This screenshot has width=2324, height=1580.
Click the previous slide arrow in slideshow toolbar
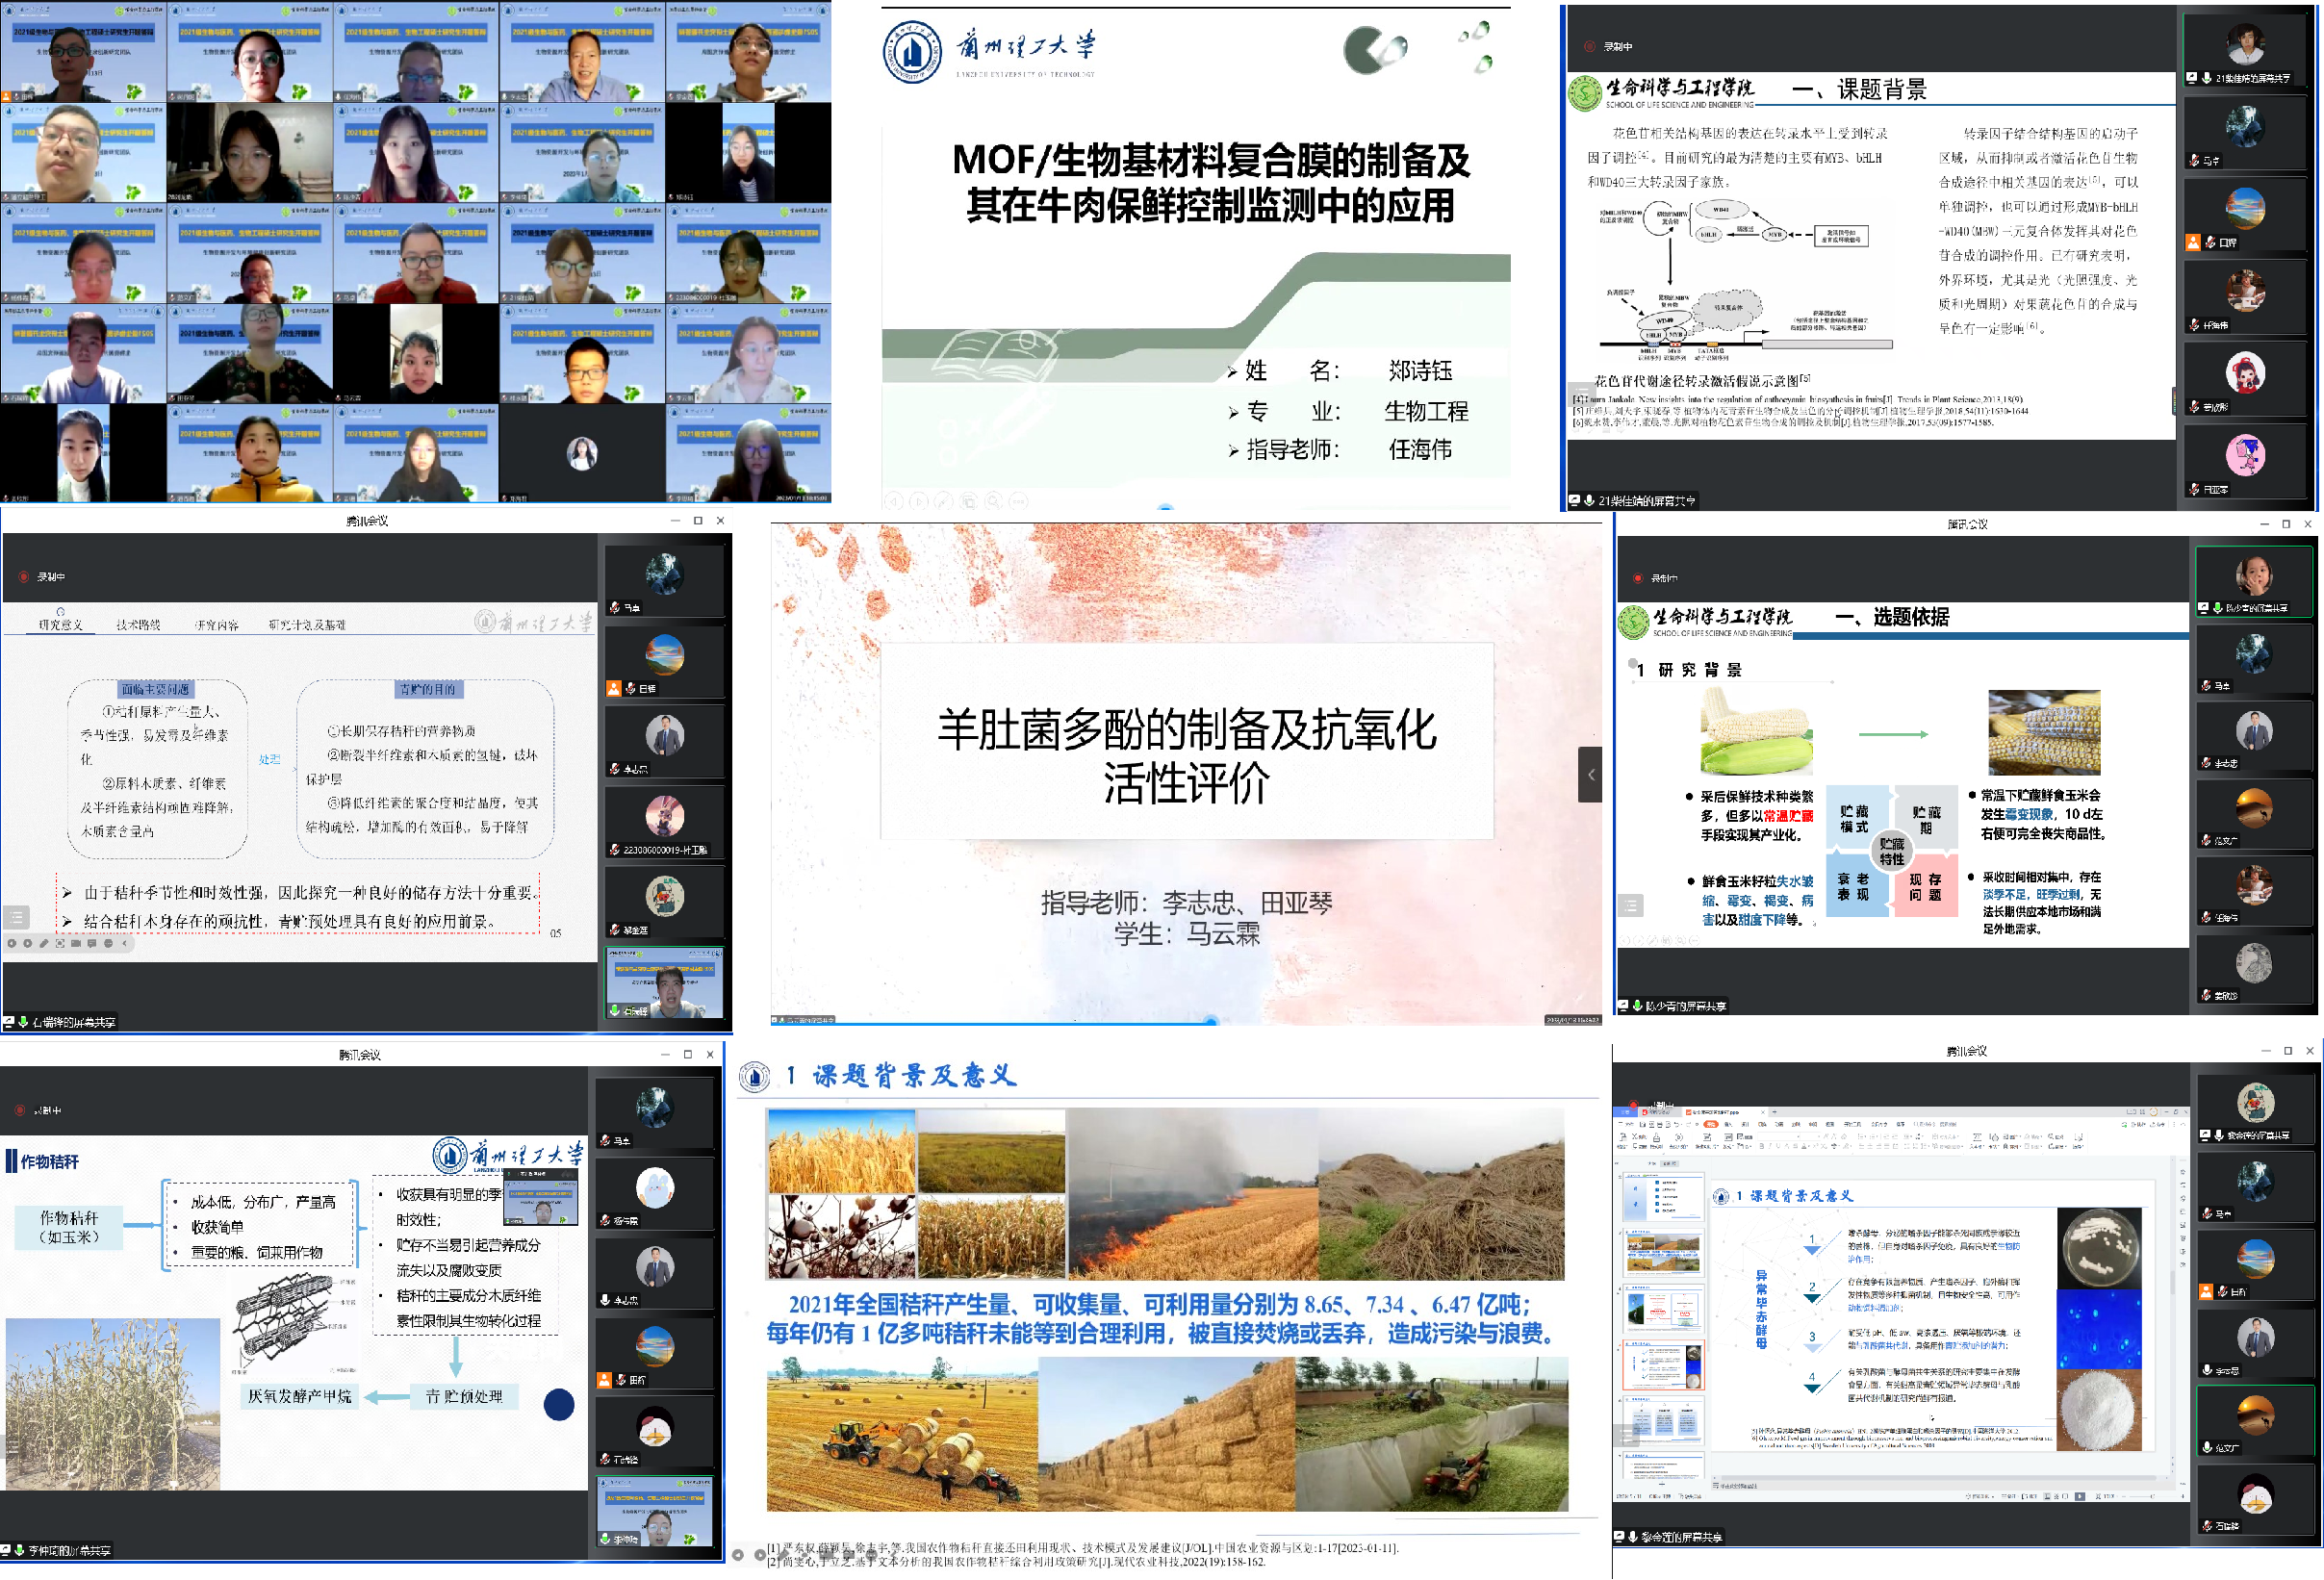coord(12,944)
